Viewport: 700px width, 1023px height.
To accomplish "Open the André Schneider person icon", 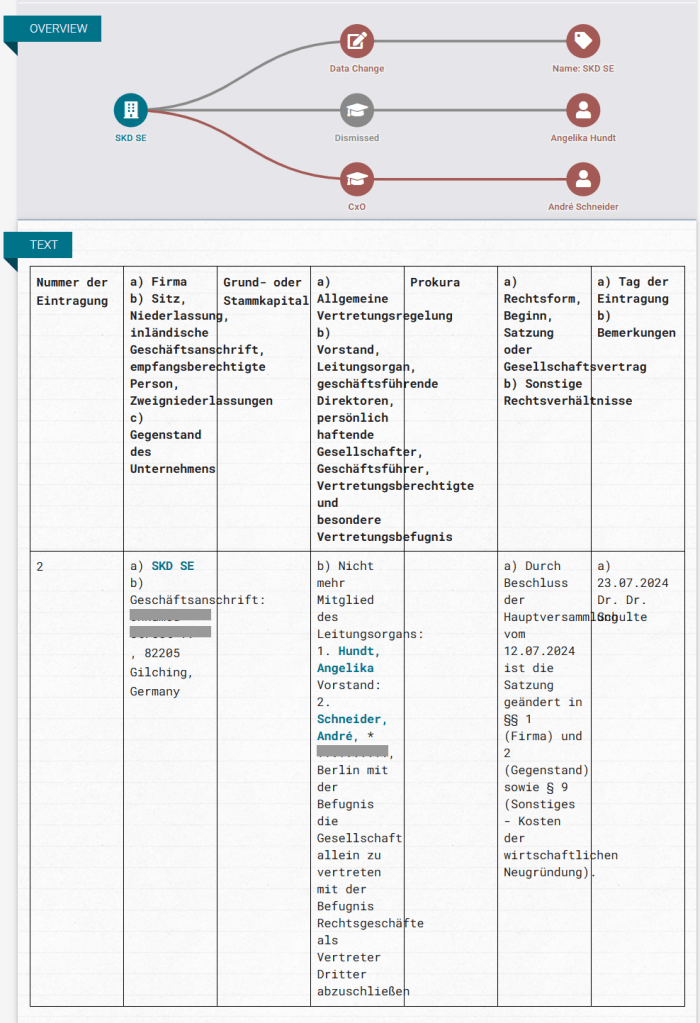I will click(x=583, y=179).
